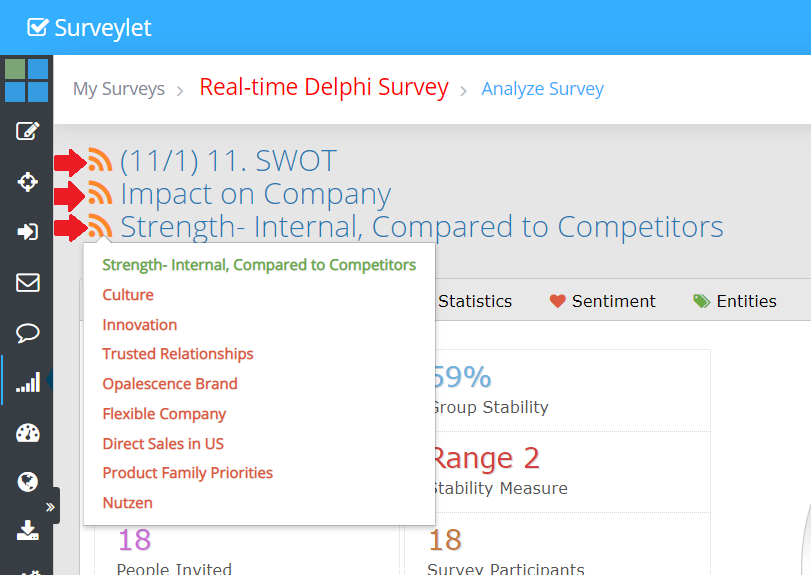Click the globe icon in sidebar
This screenshot has height=575, width=811.
coord(27,482)
